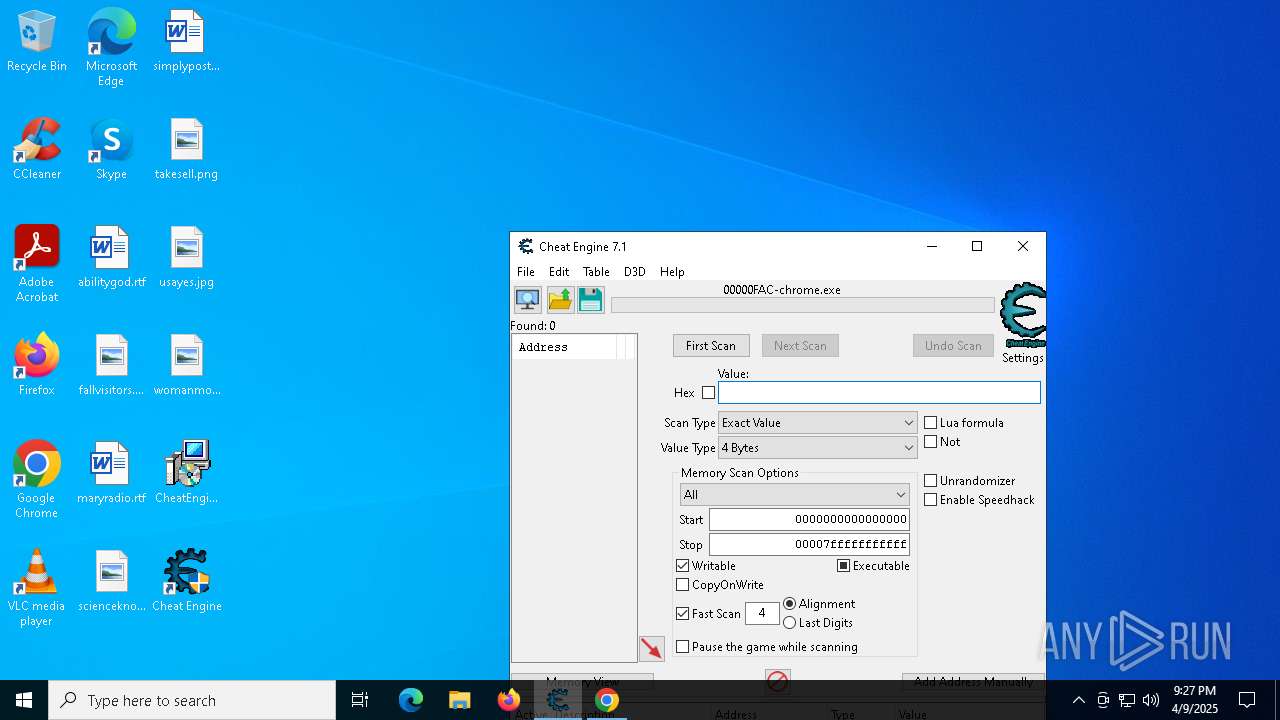This screenshot has width=1280, height=720.
Task: Open the Table menu
Action: click(596, 272)
